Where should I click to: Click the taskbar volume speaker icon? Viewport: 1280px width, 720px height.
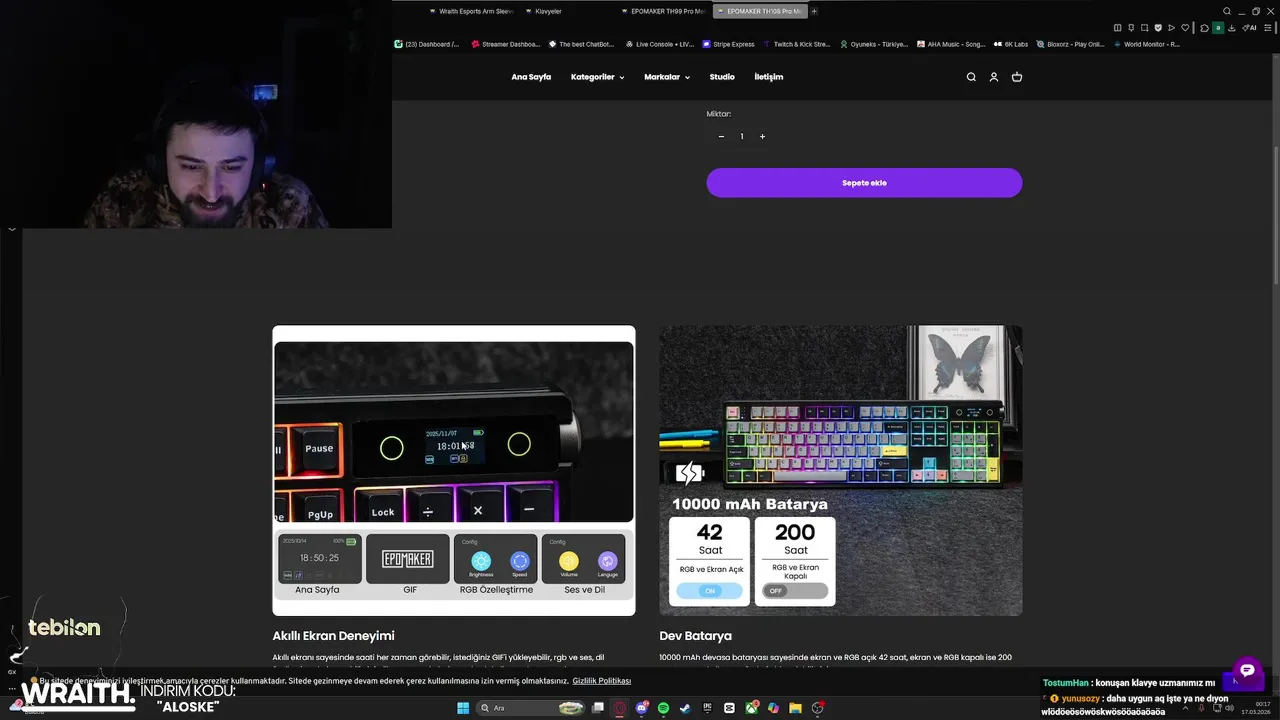coord(1229,708)
